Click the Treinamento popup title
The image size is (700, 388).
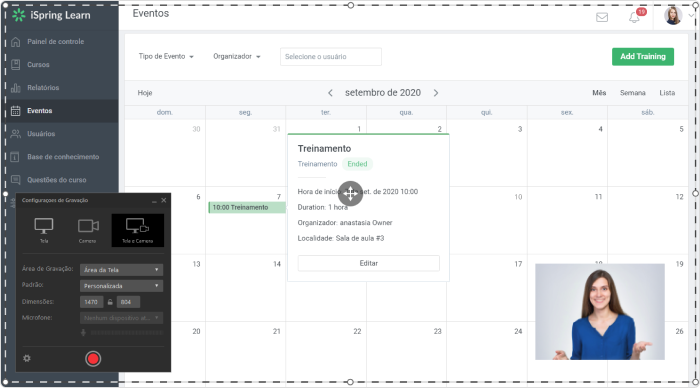click(x=324, y=149)
